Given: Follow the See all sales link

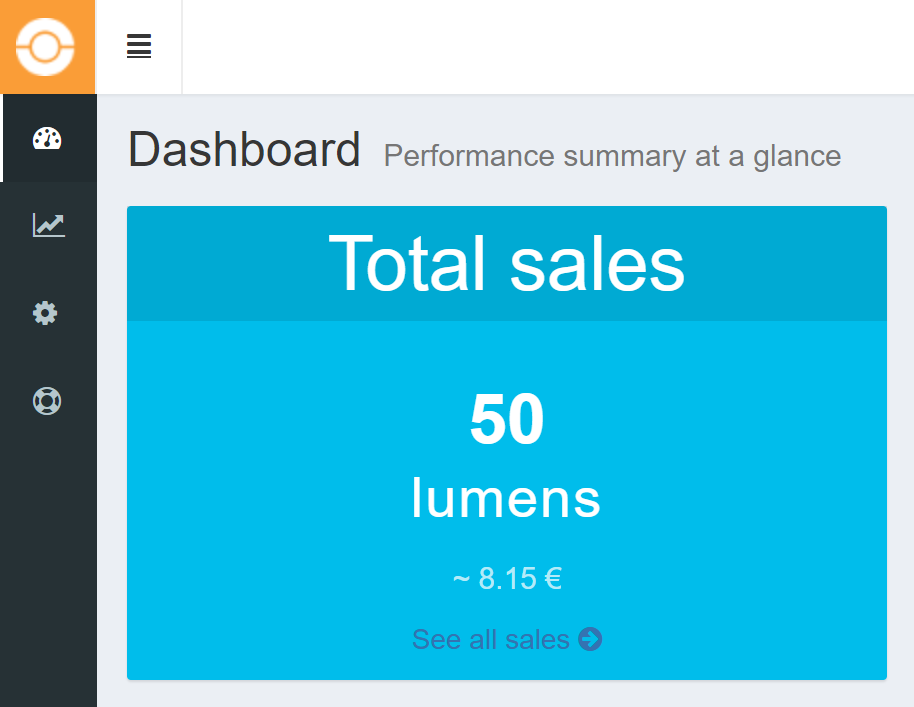Looking at the screenshot, I should [491, 639].
